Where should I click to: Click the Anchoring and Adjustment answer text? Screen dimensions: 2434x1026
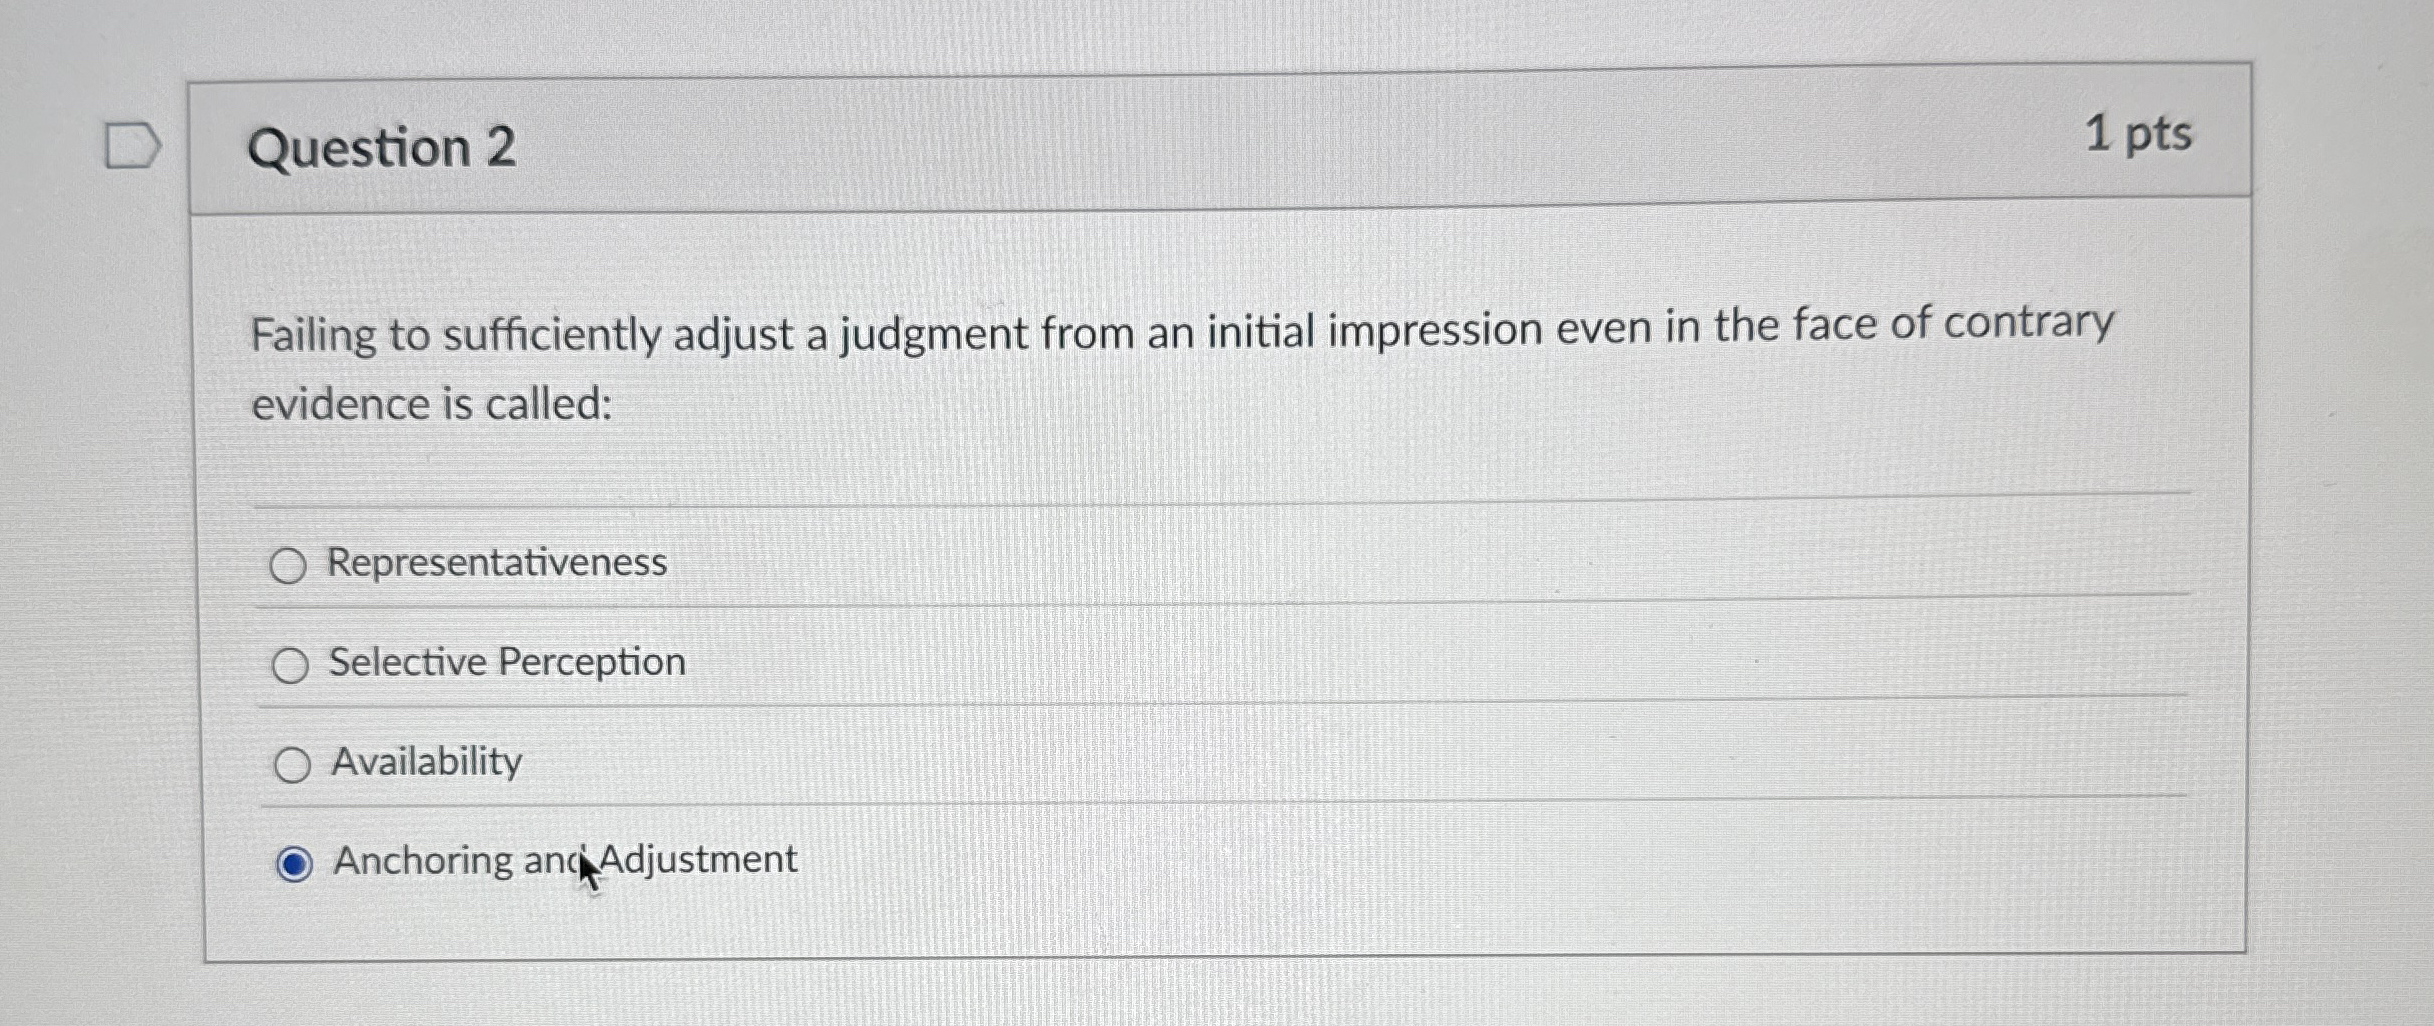(x=563, y=858)
